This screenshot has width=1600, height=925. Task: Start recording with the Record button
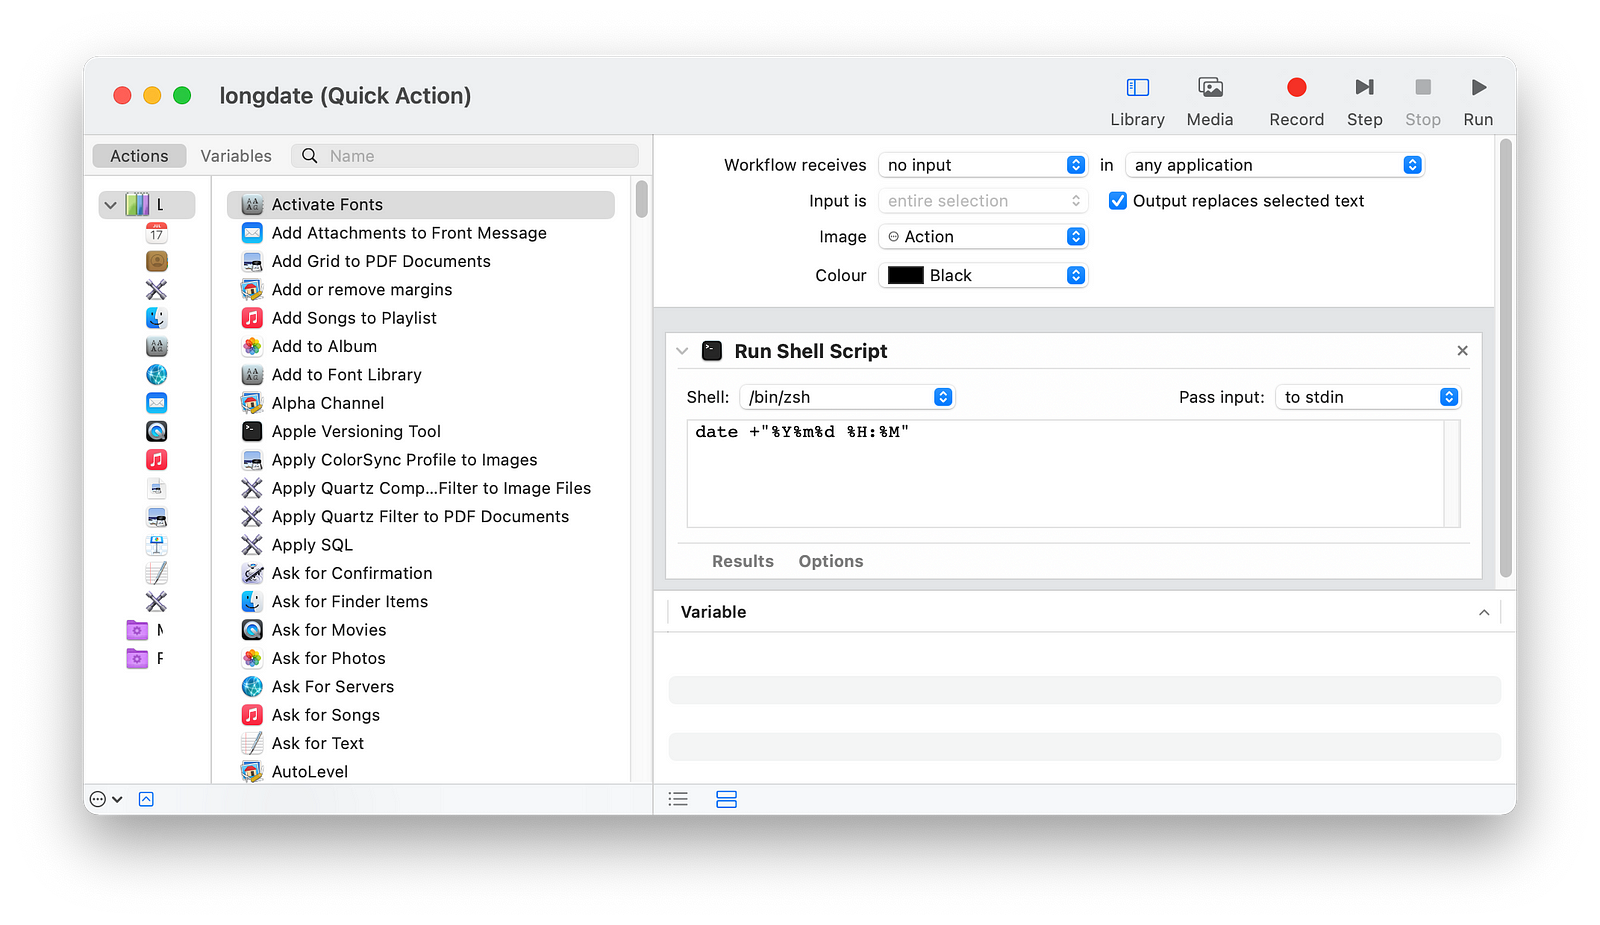tap(1296, 102)
